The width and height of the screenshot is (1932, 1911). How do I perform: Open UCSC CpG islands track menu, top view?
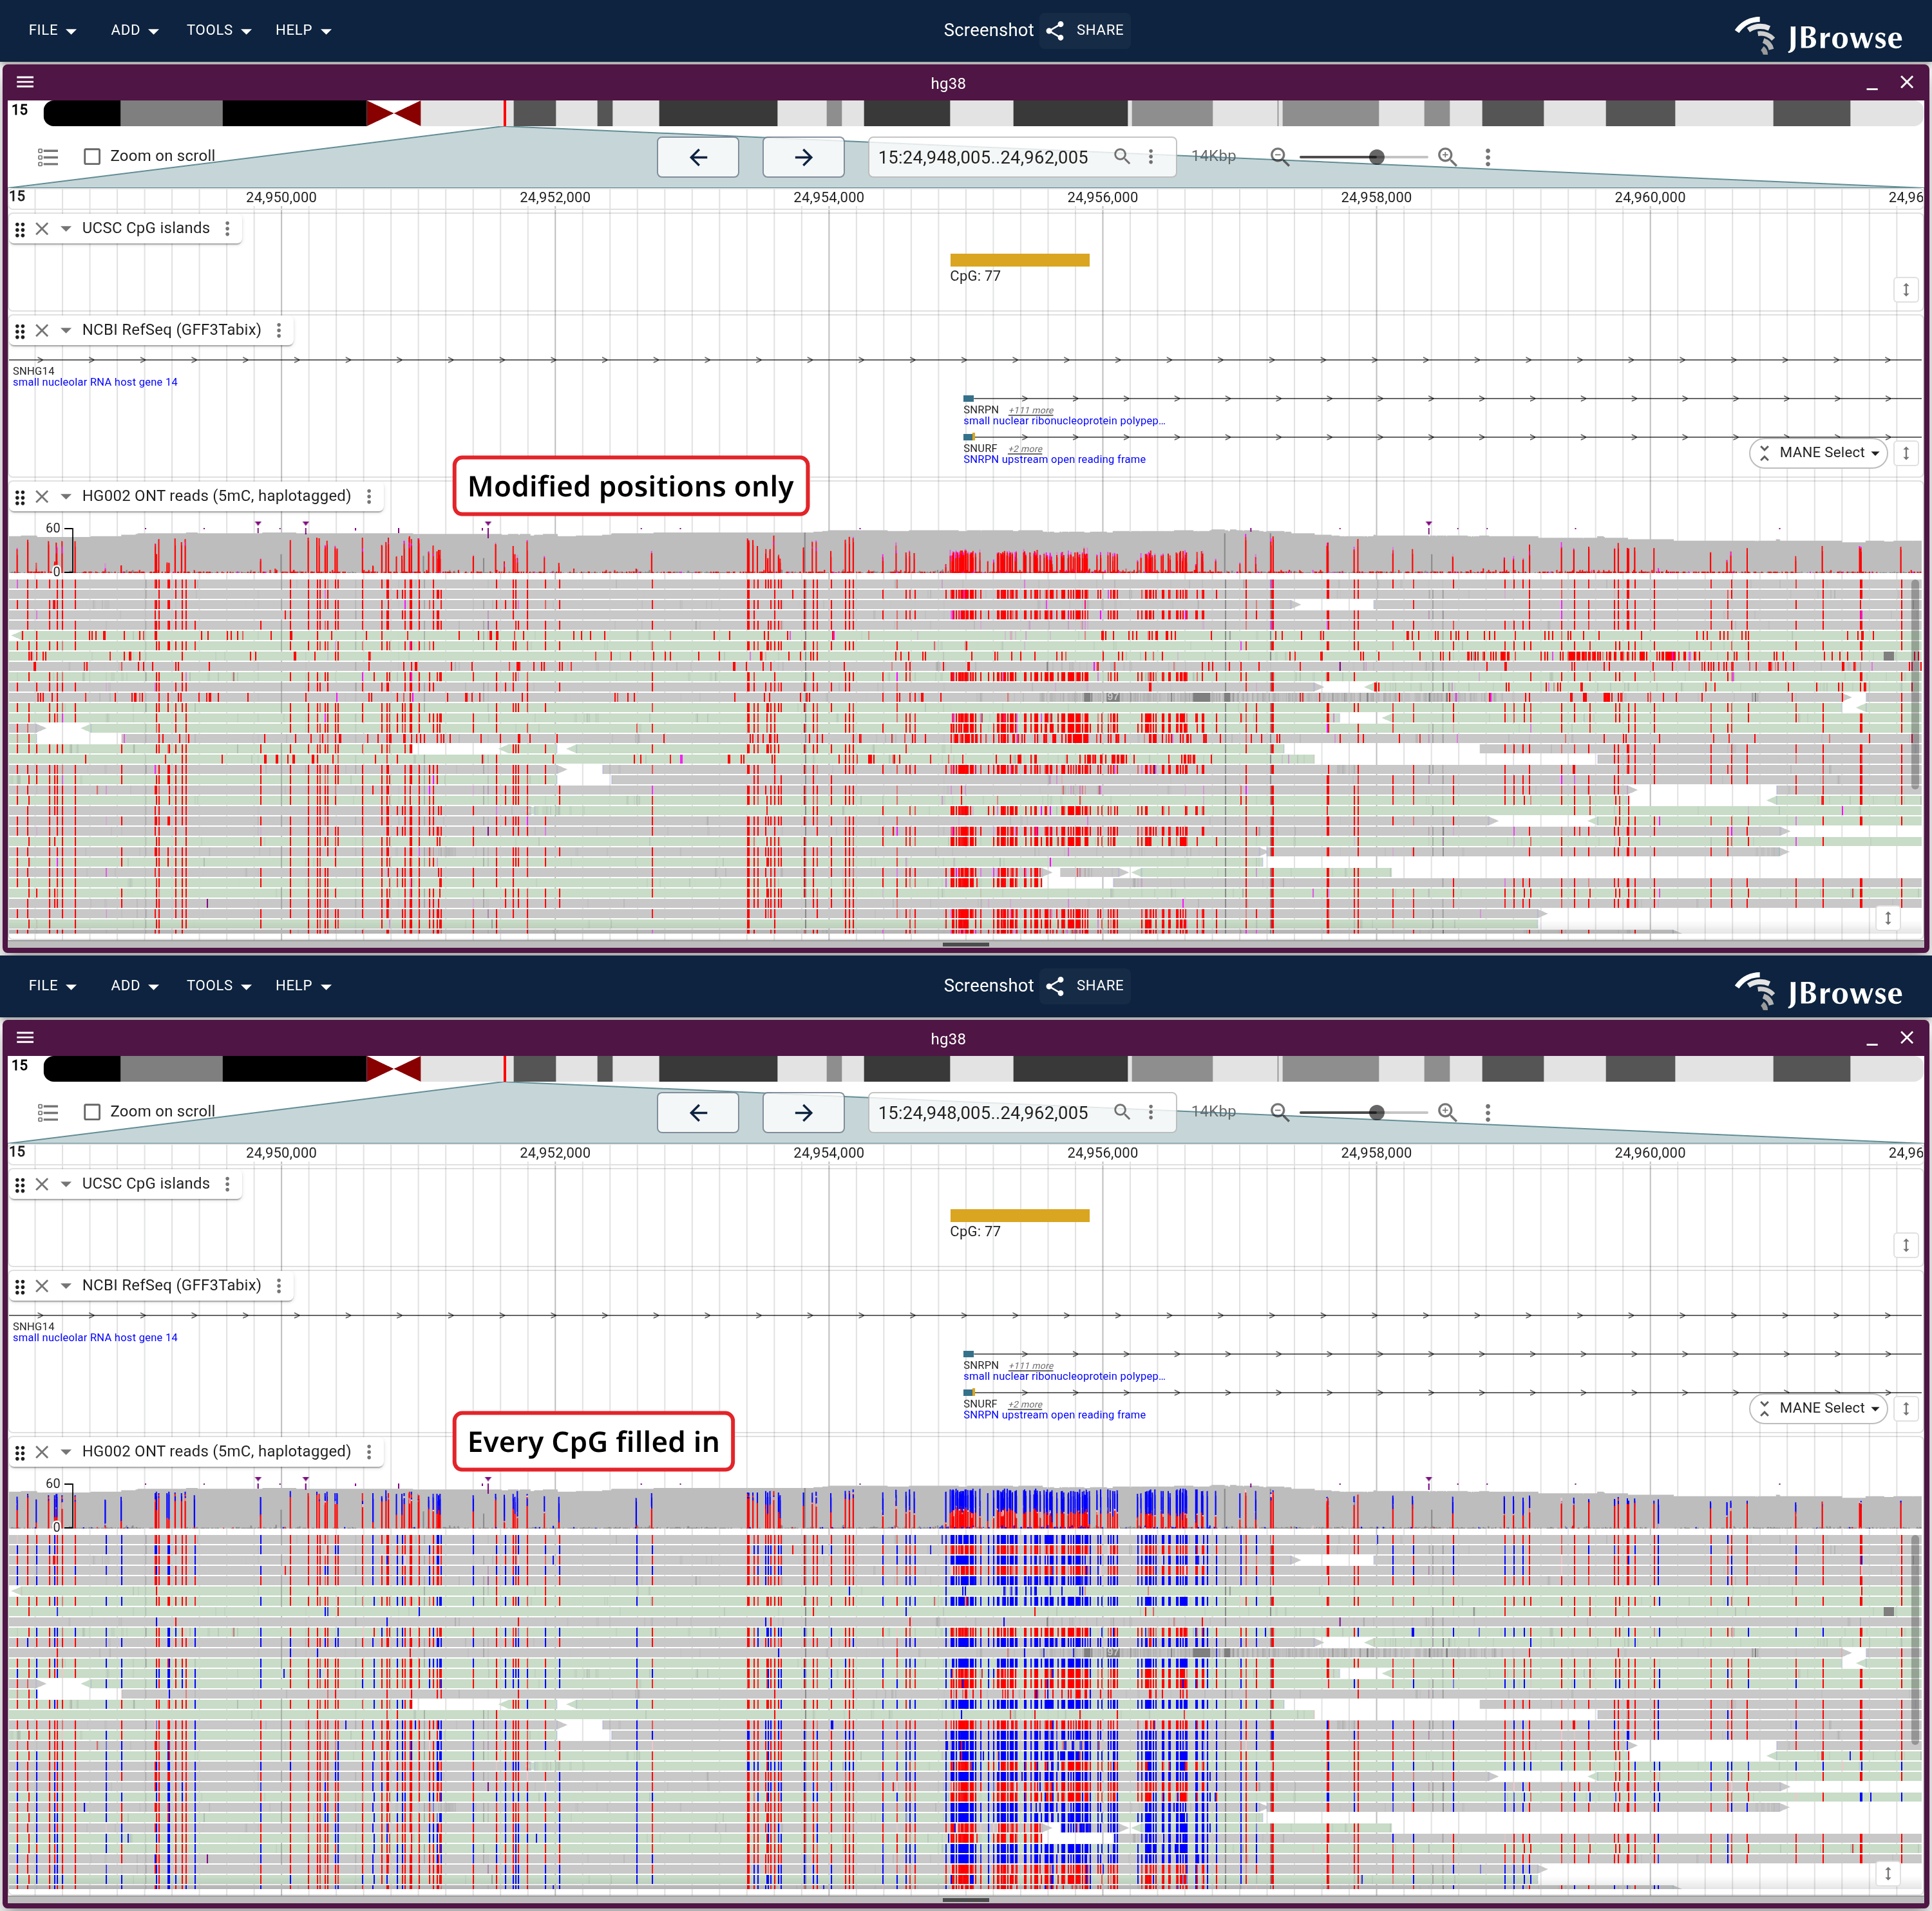(228, 229)
